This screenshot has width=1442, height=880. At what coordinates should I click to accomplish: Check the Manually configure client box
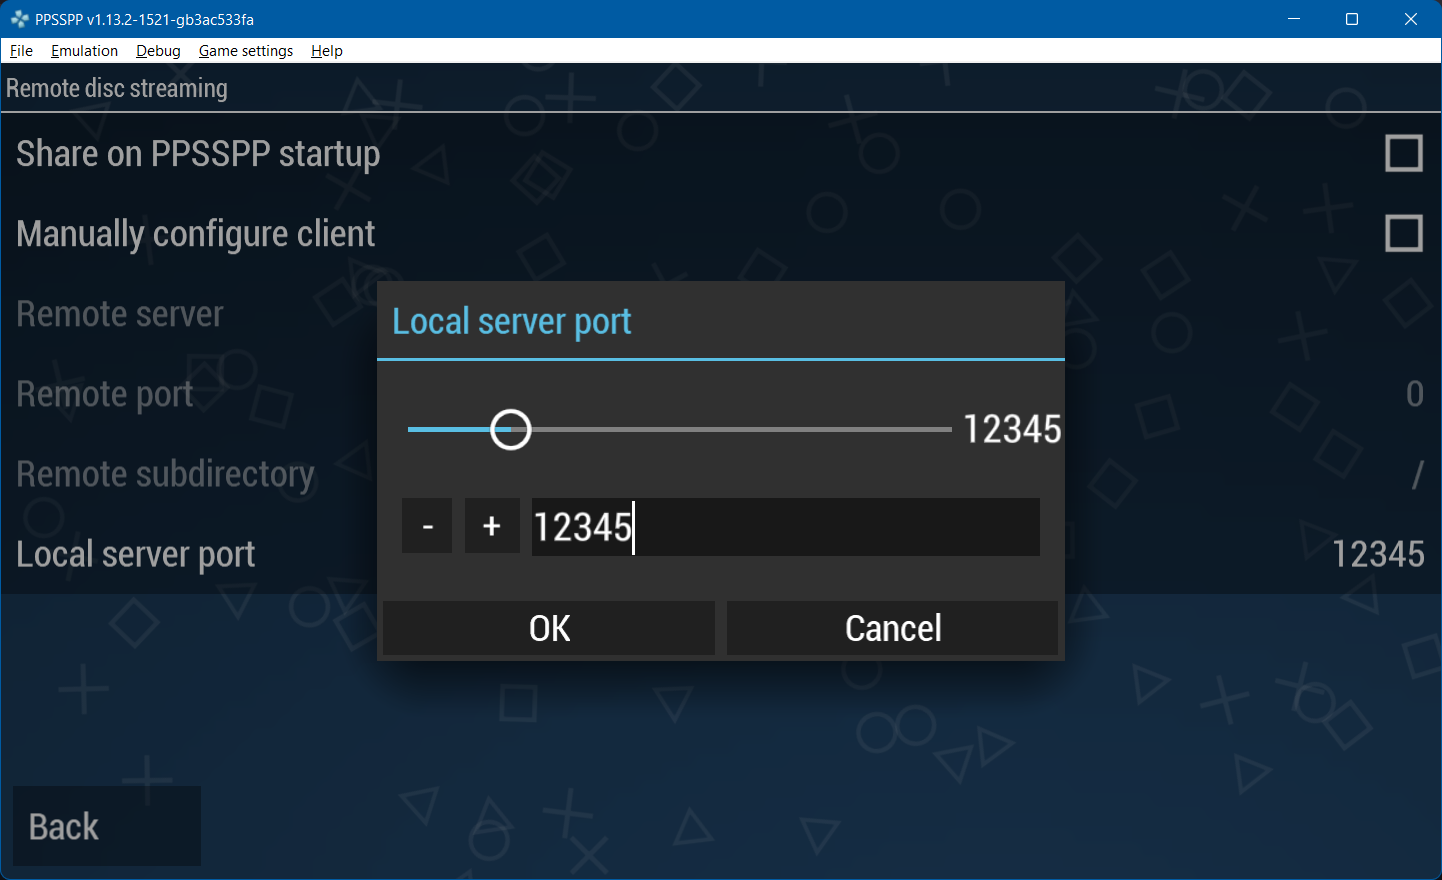(x=1405, y=233)
